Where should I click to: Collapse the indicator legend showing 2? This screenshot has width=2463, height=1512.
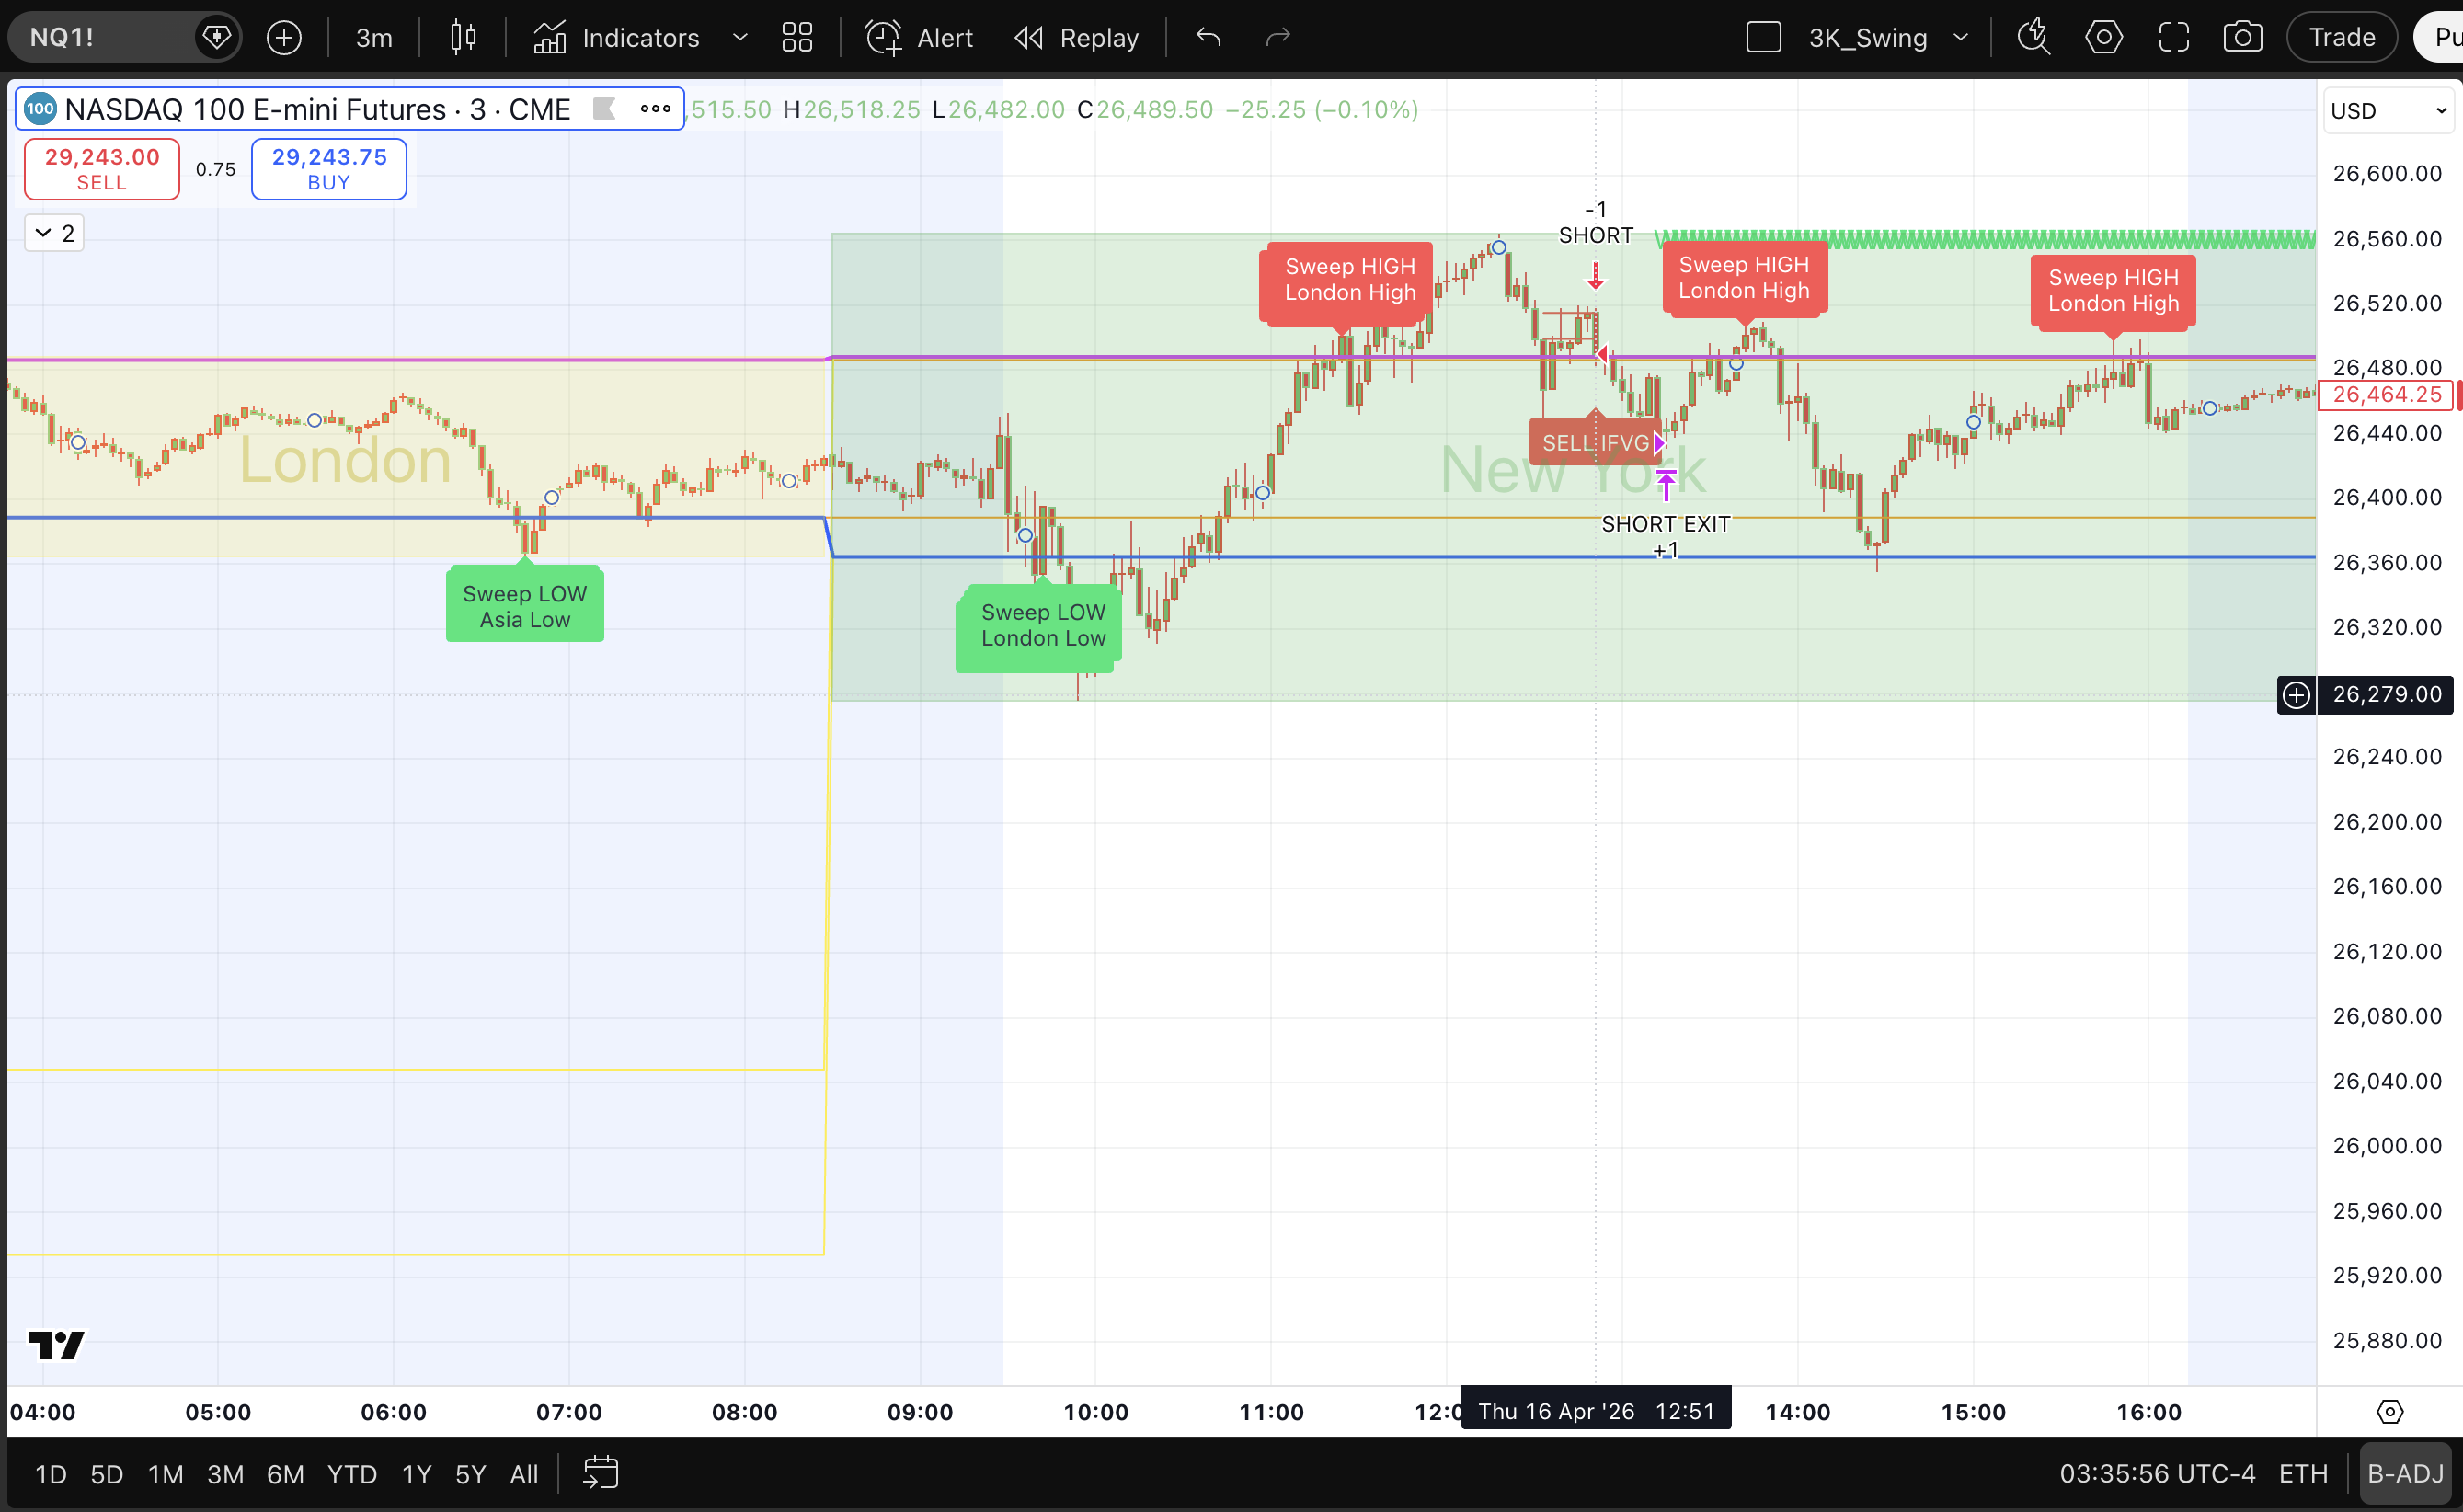tap(54, 233)
